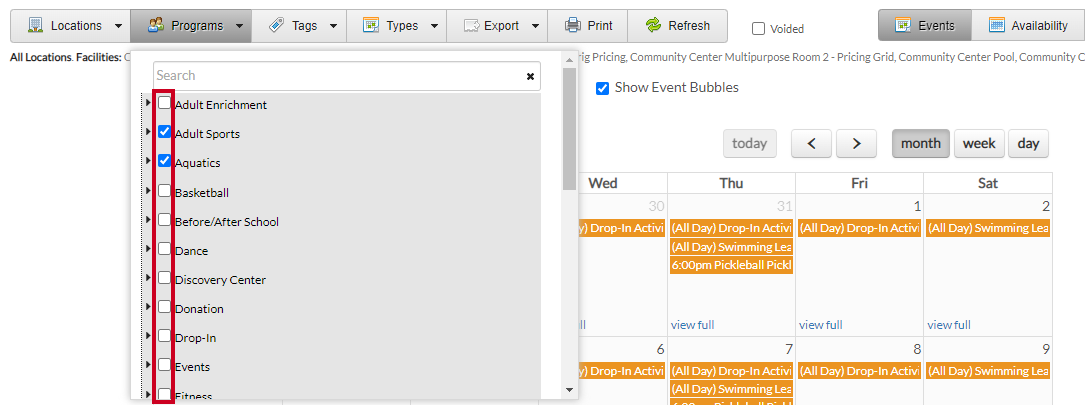Check the Drop-In checkbox
This screenshot has width=1085, height=405.
point(164,336)
